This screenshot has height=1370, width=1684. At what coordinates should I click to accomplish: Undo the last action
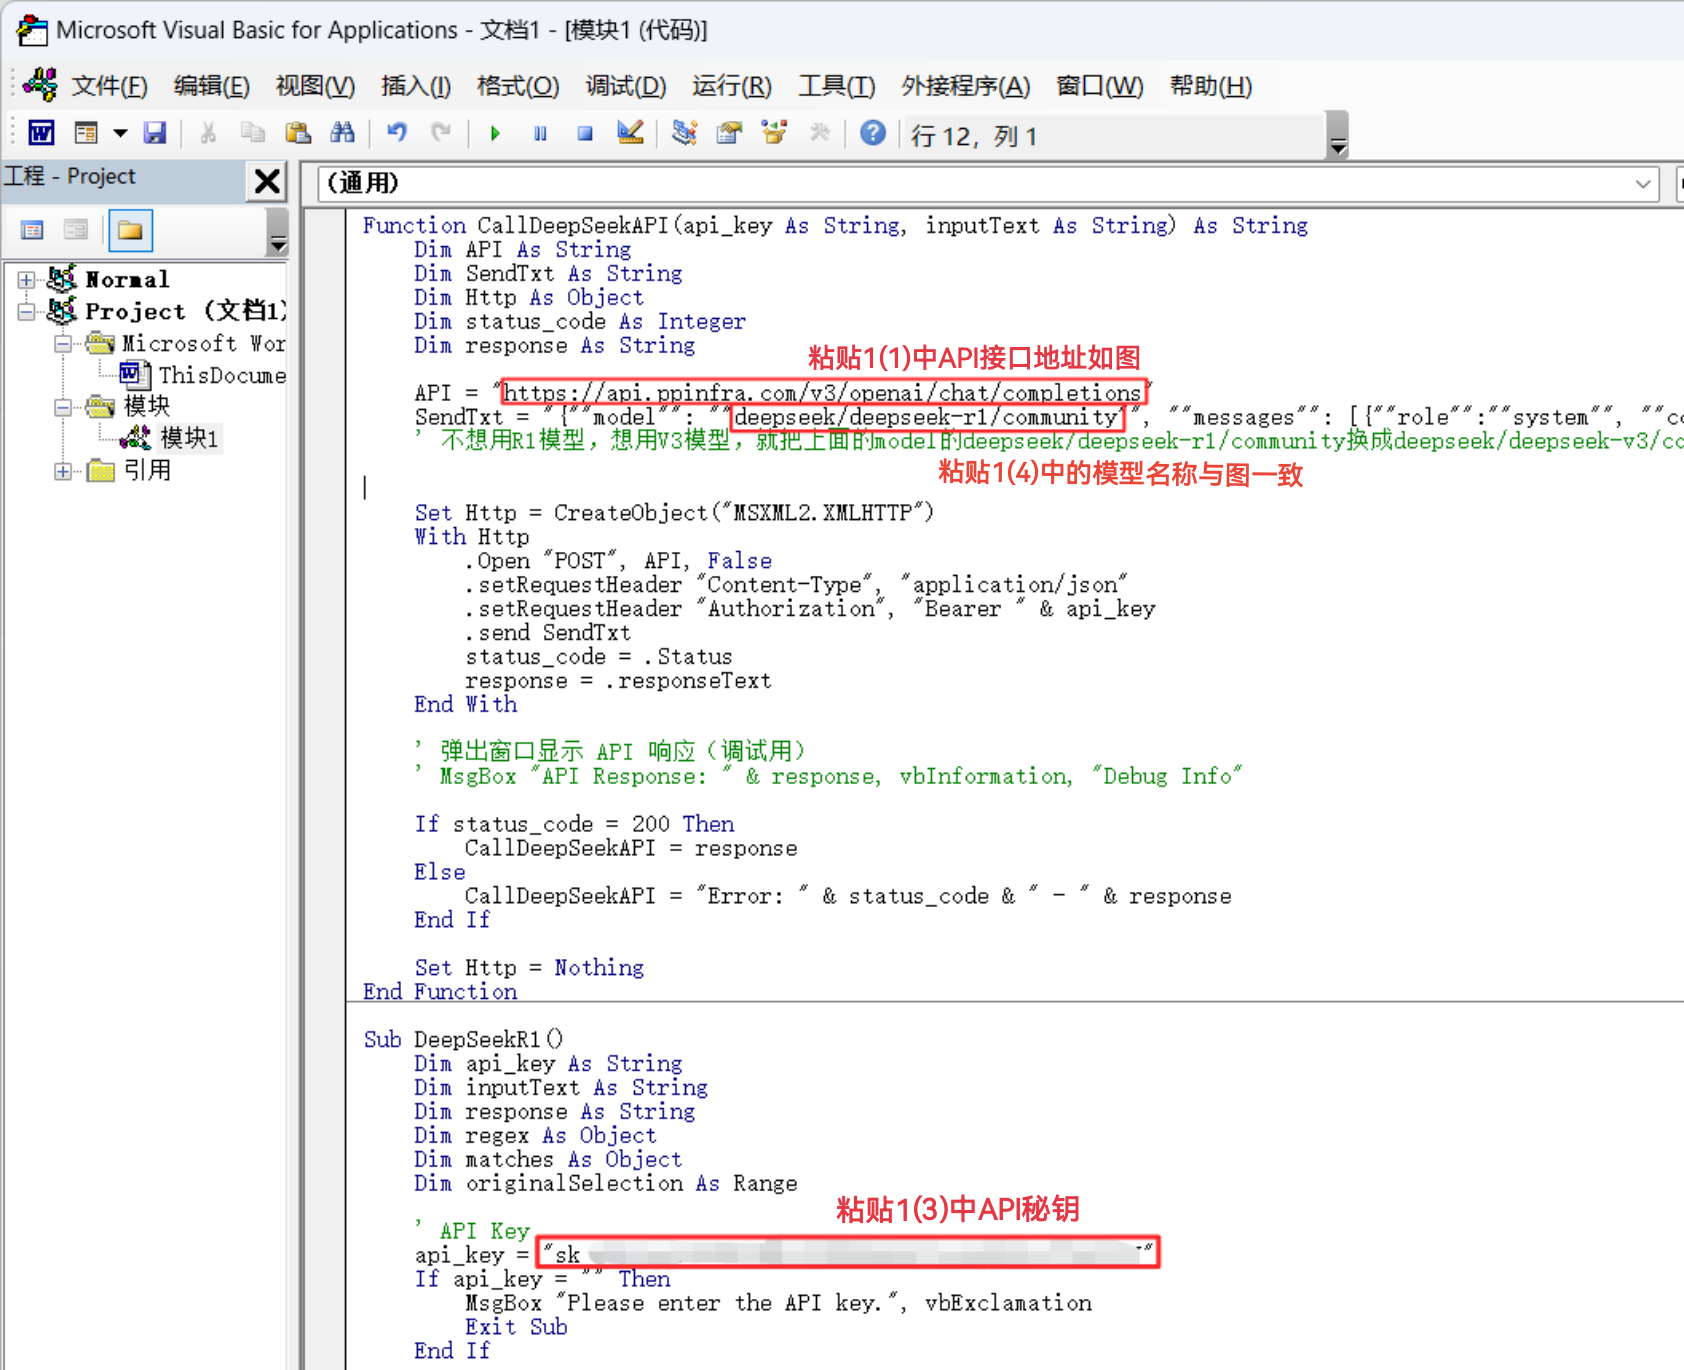tap(397, 133)
